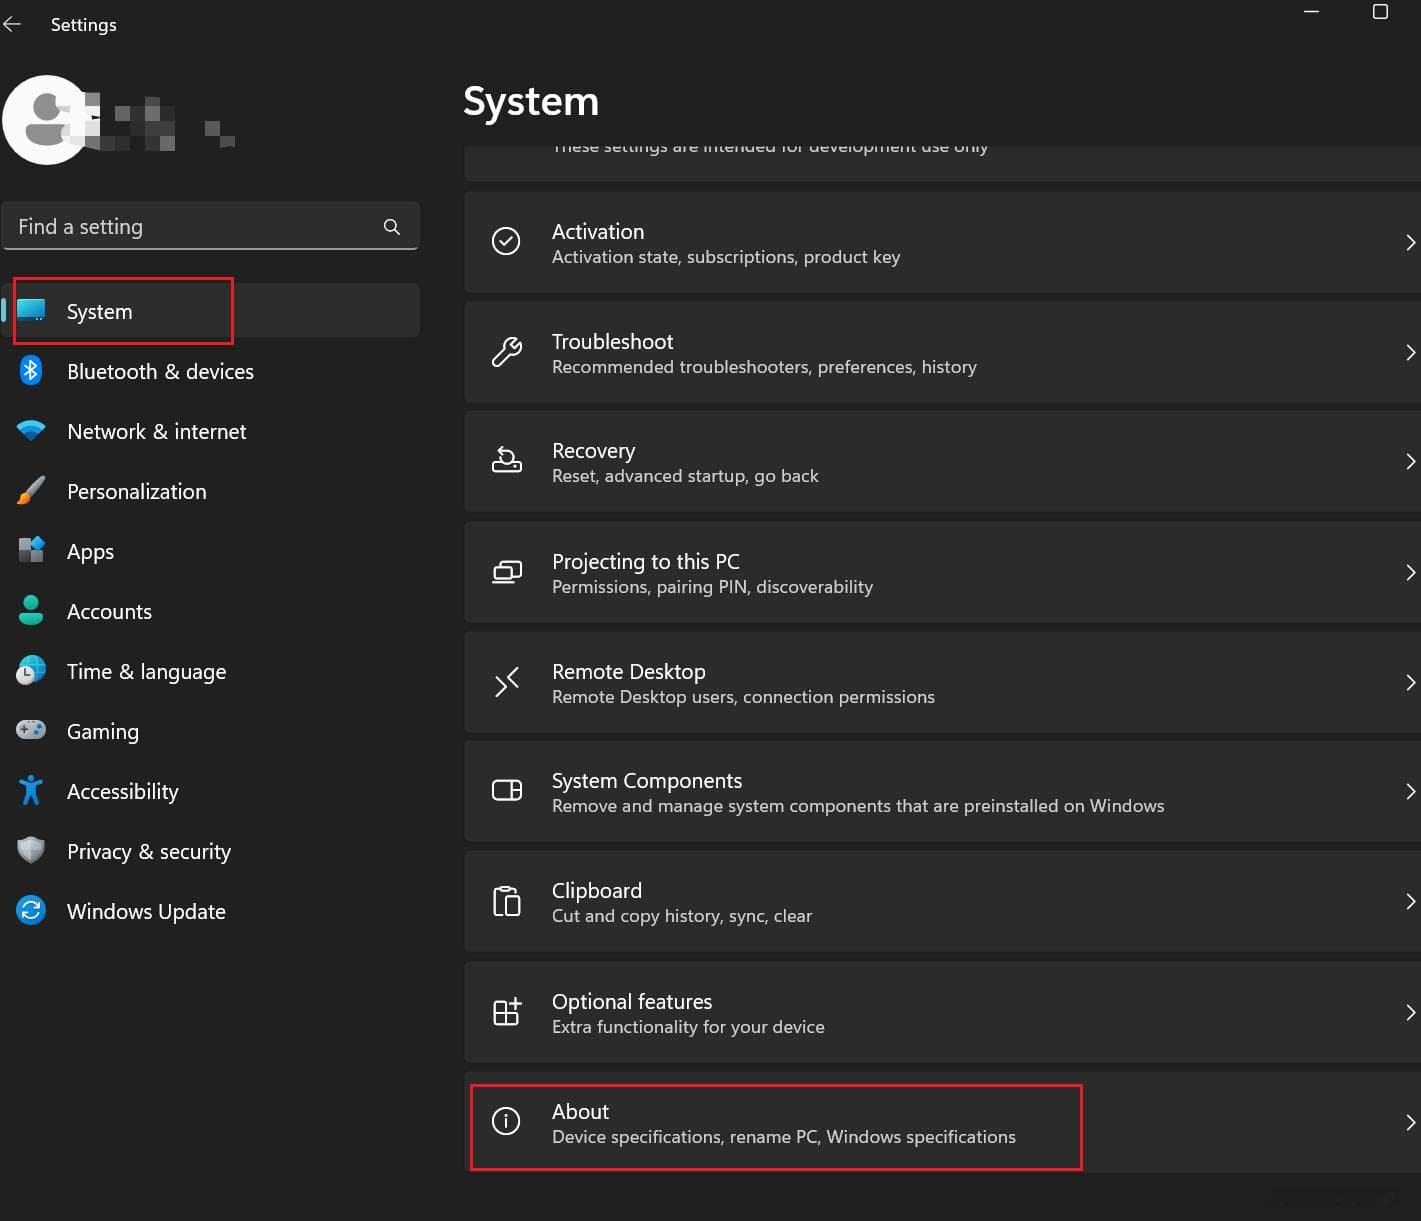The height and width of the screenshot is (1221, 1421).
Task: Open Time & language settings
Action: tap(211, 671)
